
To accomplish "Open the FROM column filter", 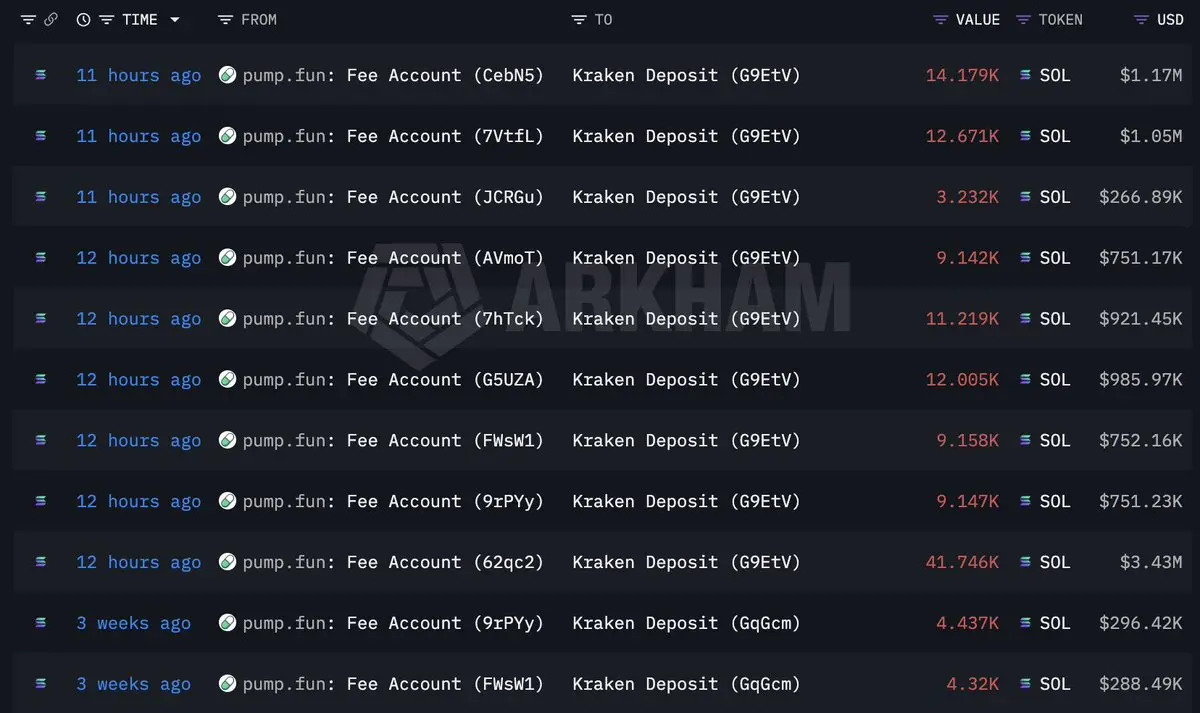I will click(x=225, y=20).
